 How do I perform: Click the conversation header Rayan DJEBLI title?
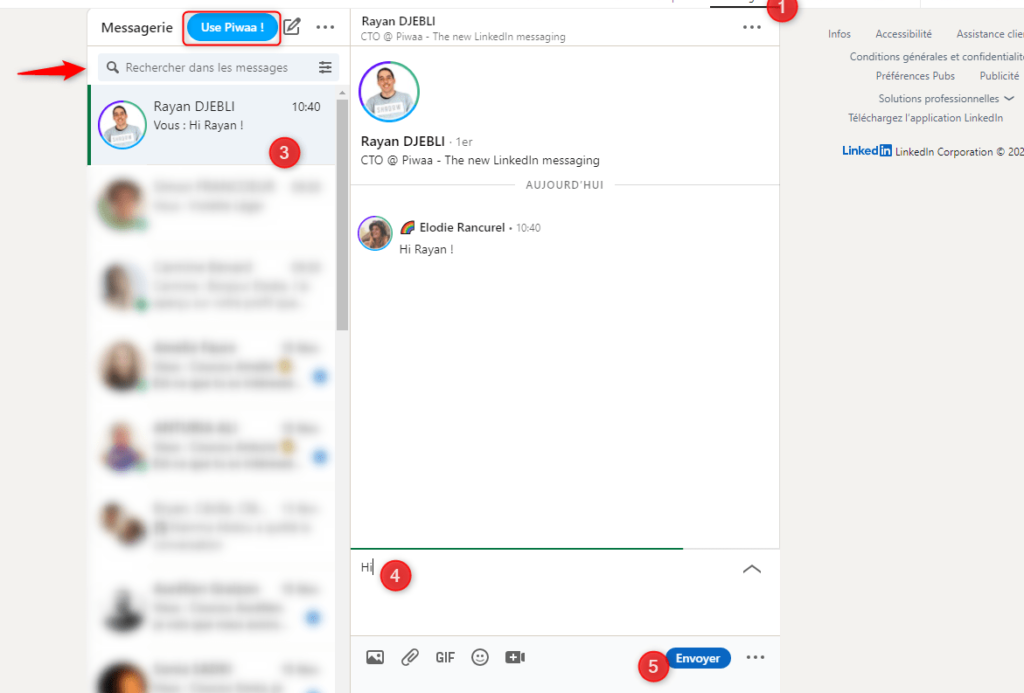point(398,22)
